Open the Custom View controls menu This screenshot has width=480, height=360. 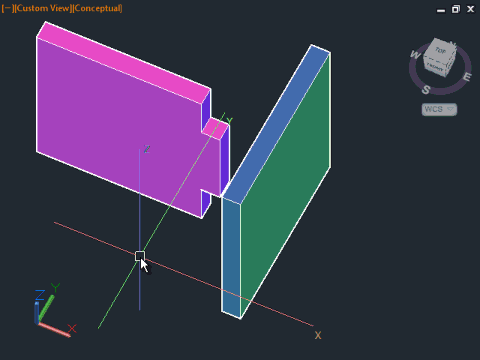[x=44, y=8]
